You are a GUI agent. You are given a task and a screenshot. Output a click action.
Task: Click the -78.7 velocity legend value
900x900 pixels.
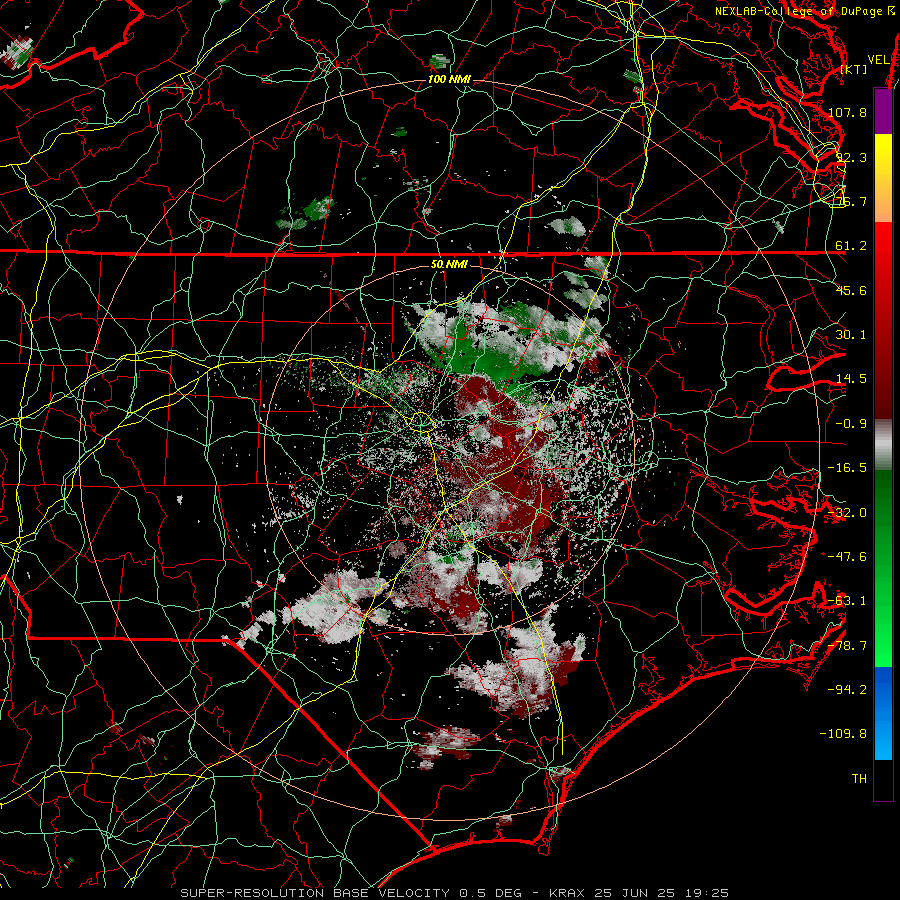pos(847,646)
